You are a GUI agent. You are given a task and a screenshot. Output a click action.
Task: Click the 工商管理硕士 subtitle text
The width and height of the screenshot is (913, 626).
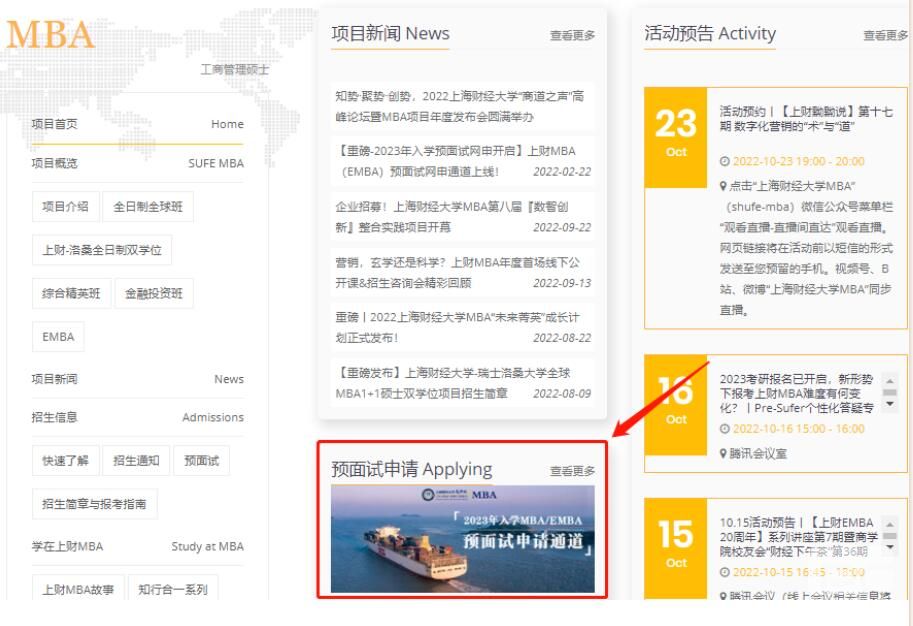235,70
